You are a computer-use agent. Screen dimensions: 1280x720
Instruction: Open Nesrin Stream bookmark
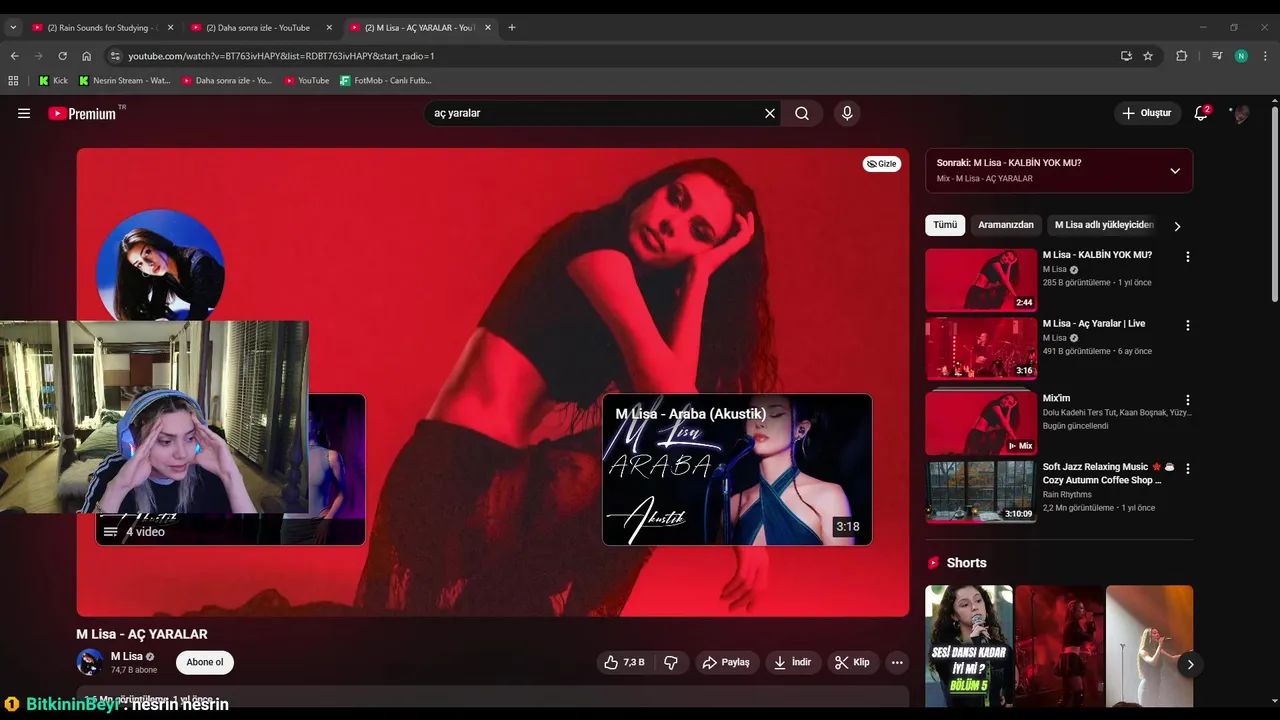point(125,80)
